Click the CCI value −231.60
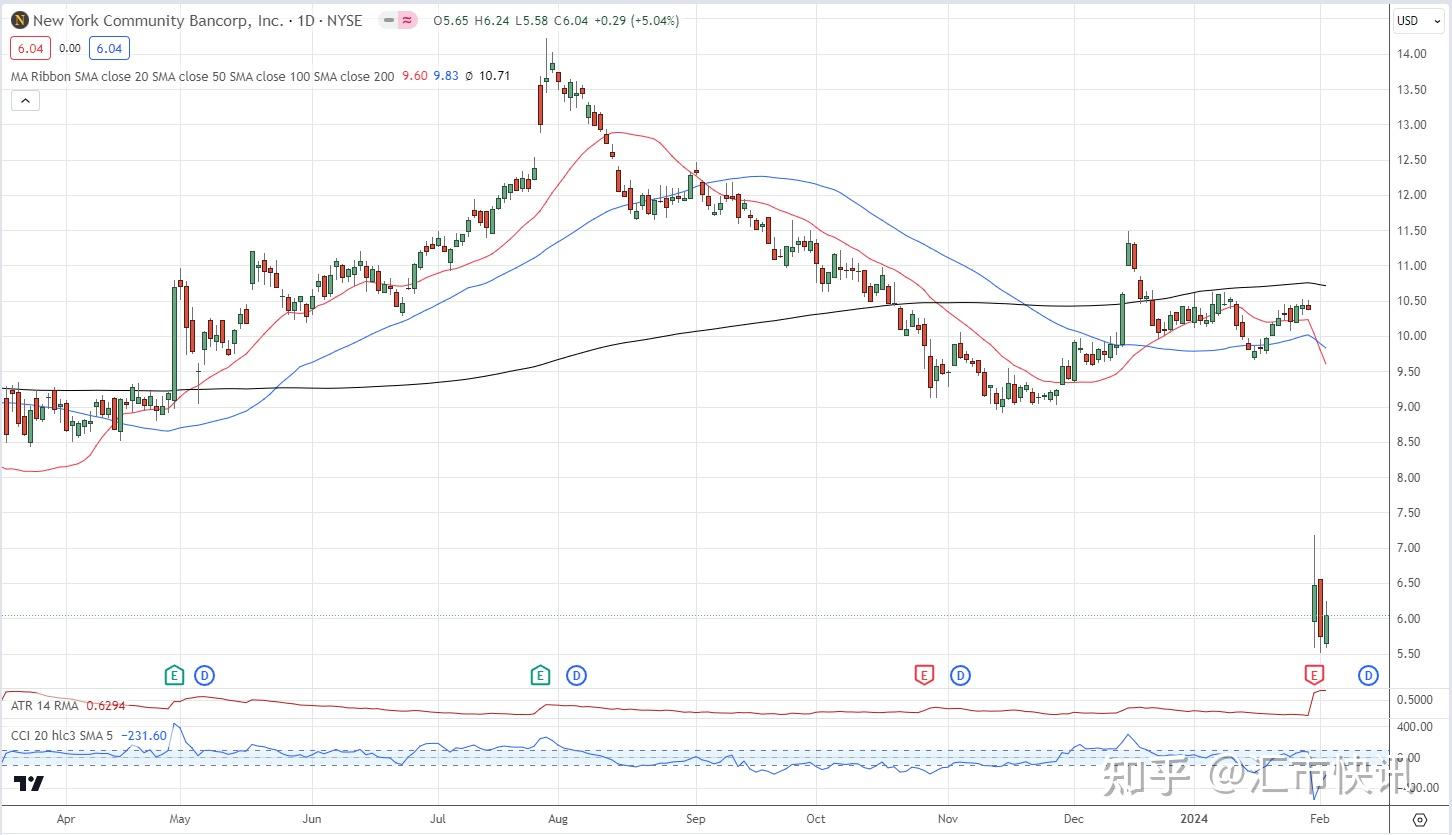The height and width of the screenshot is (835, 1452). 143,736
